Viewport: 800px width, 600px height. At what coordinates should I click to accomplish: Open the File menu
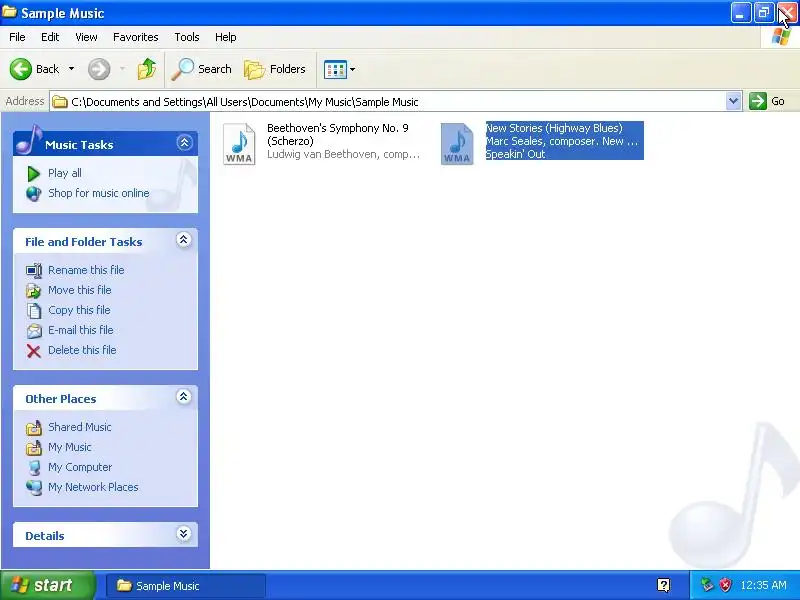[x=17, y=37]
